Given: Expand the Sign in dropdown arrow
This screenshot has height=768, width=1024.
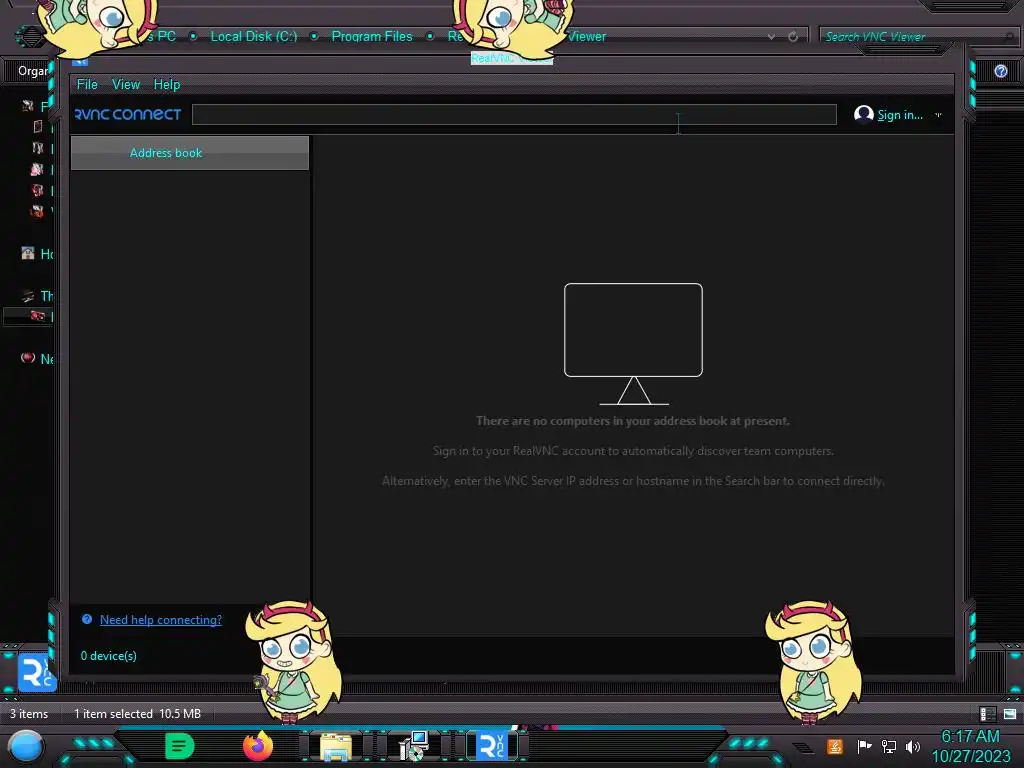Looking at the screenshot, I should tap(938, 115).
